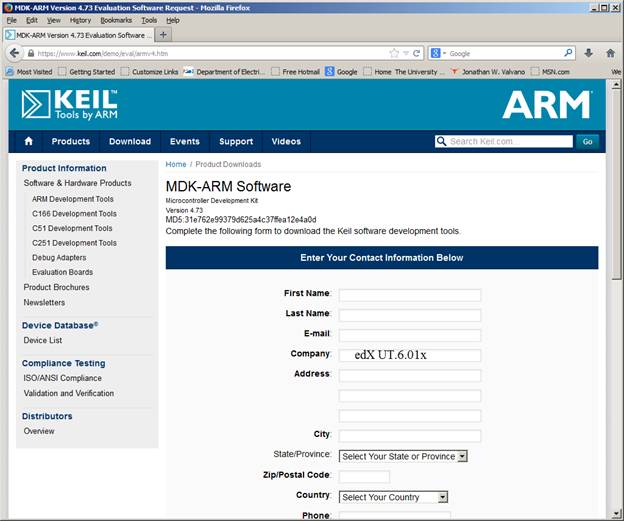The image size is (624, 521).
Task: Click the browser URL address field
Action: click(x=211, y=53)
